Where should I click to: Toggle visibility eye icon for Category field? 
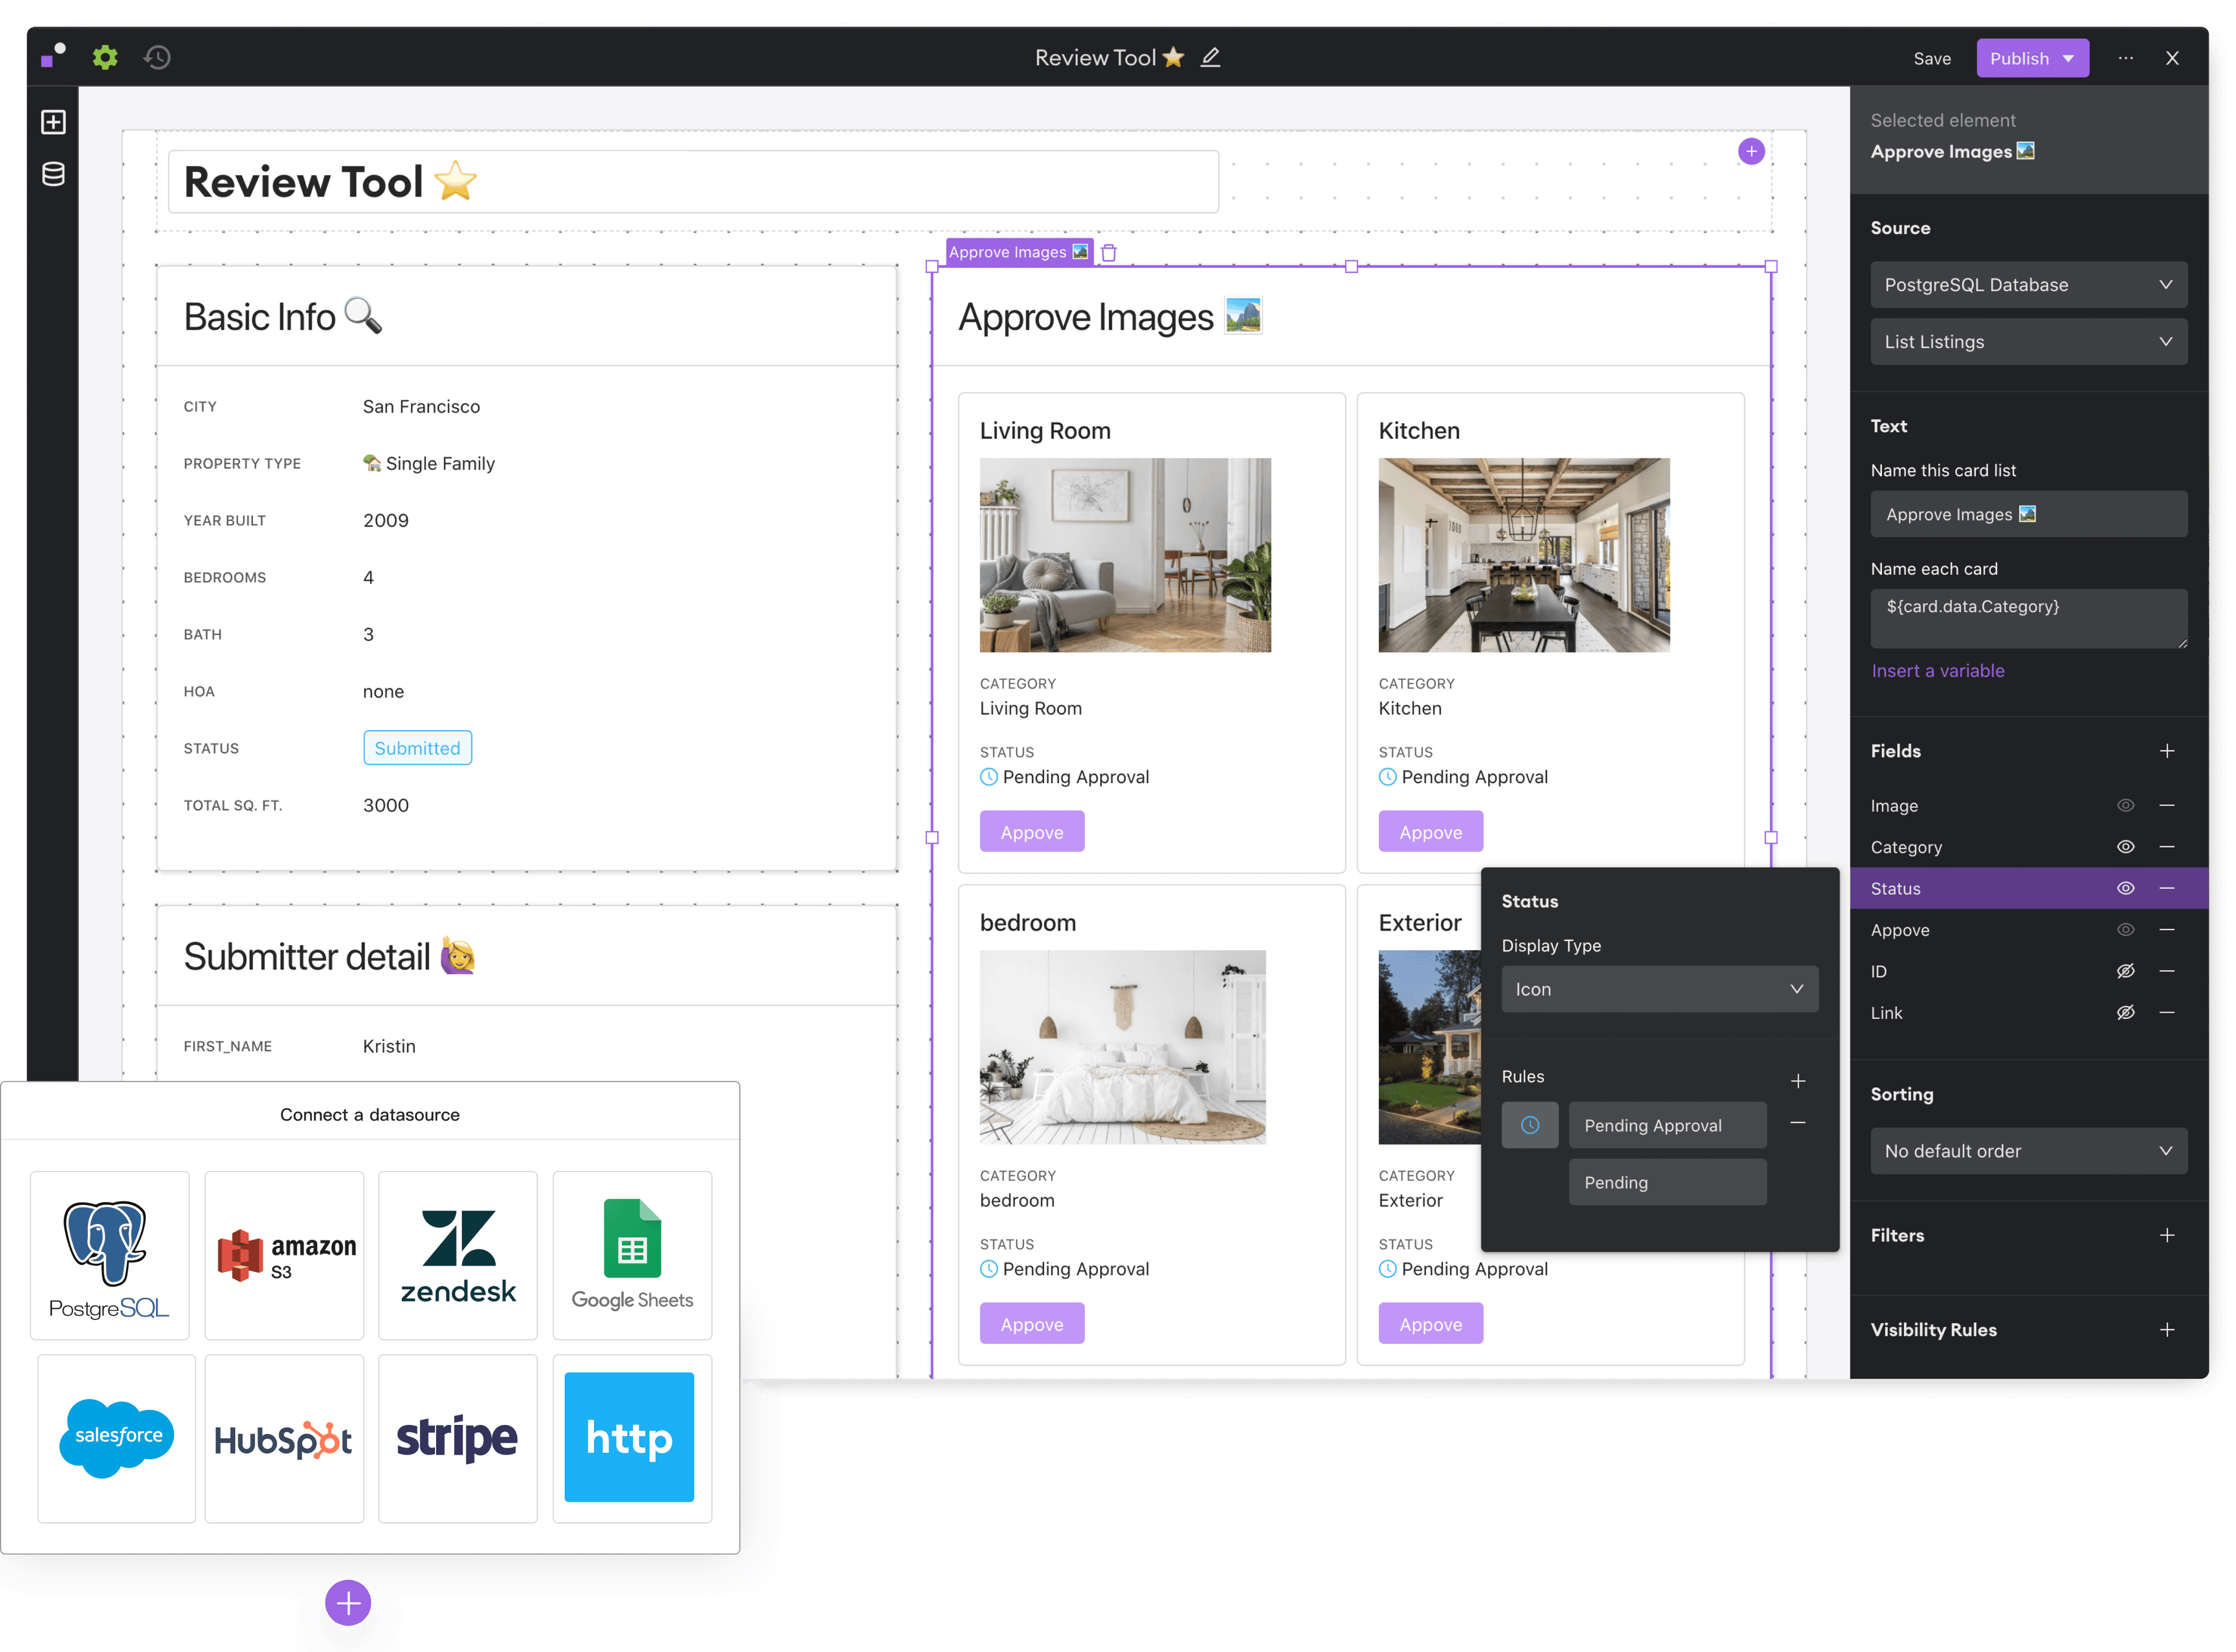[x=2125, y=847]
